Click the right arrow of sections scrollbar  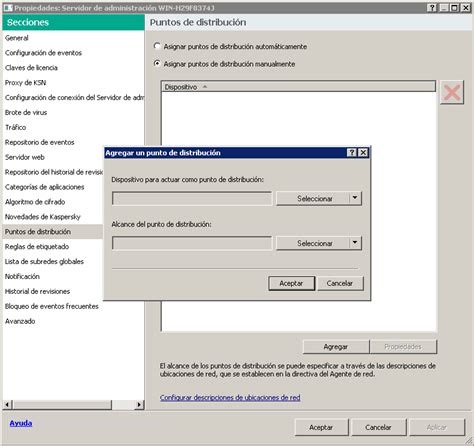[x=140, y=405]
